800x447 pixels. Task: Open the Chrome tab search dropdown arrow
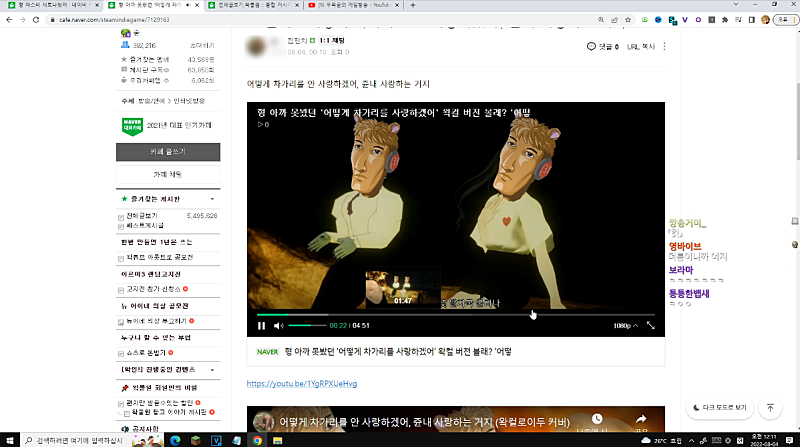736,4
